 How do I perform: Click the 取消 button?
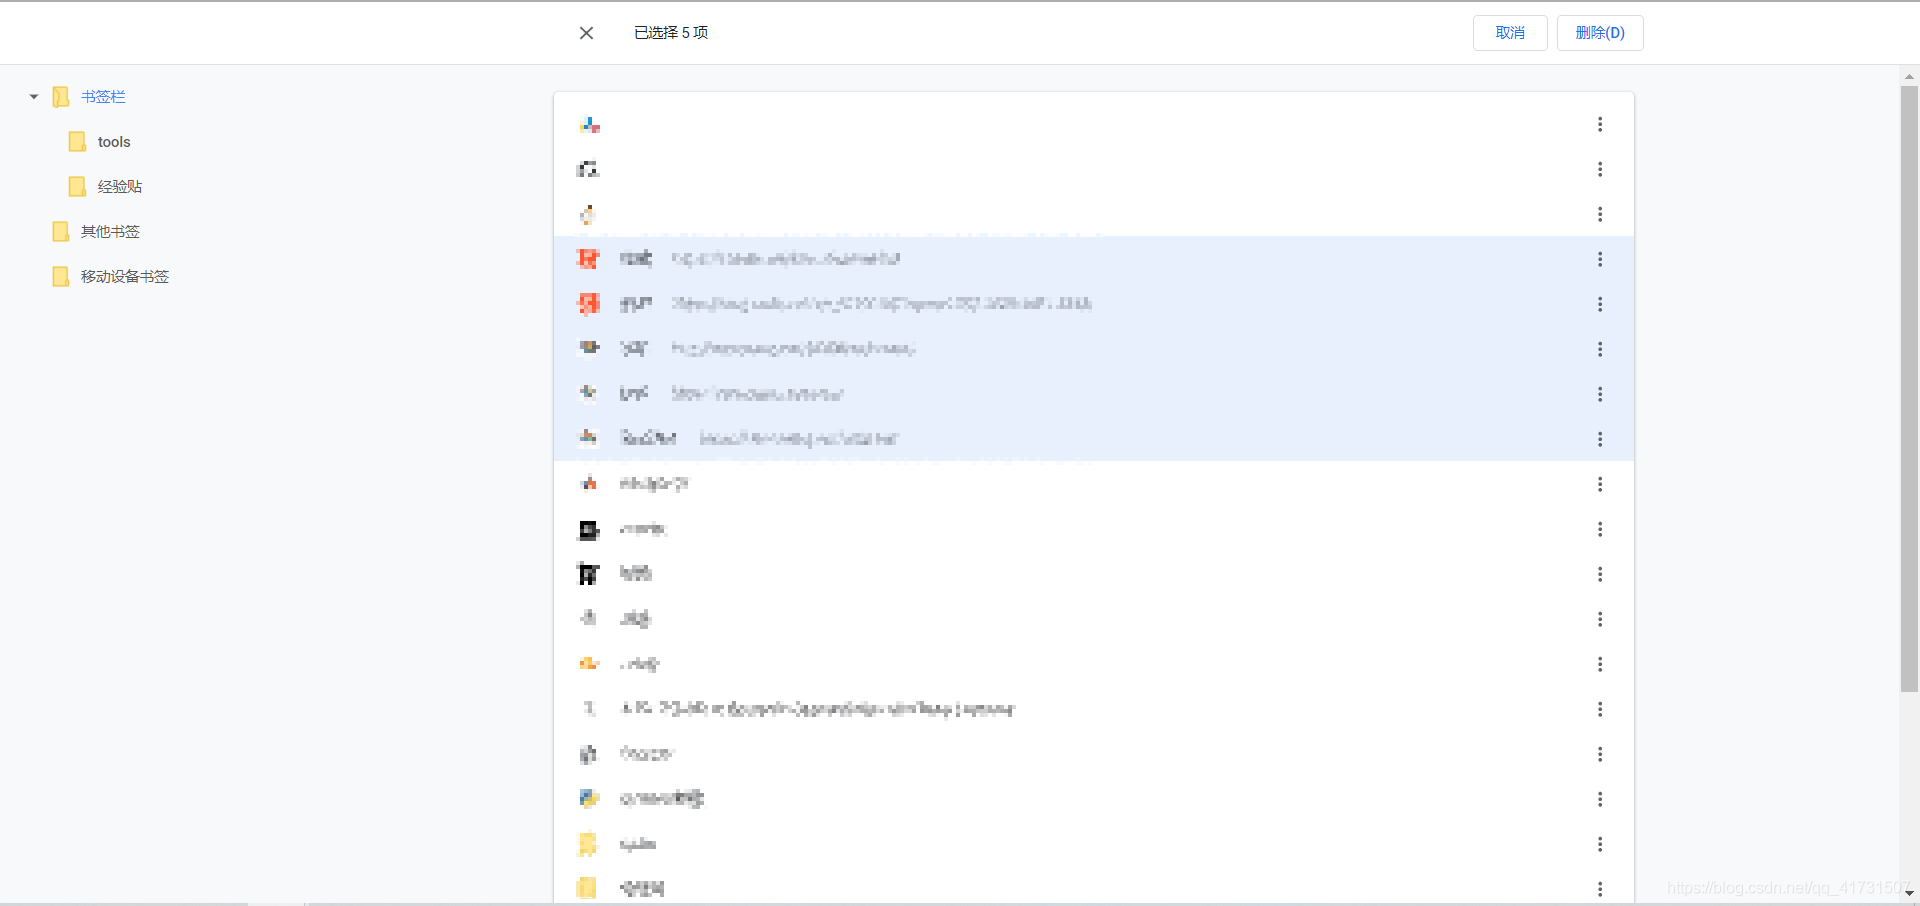coord(1510,33)
